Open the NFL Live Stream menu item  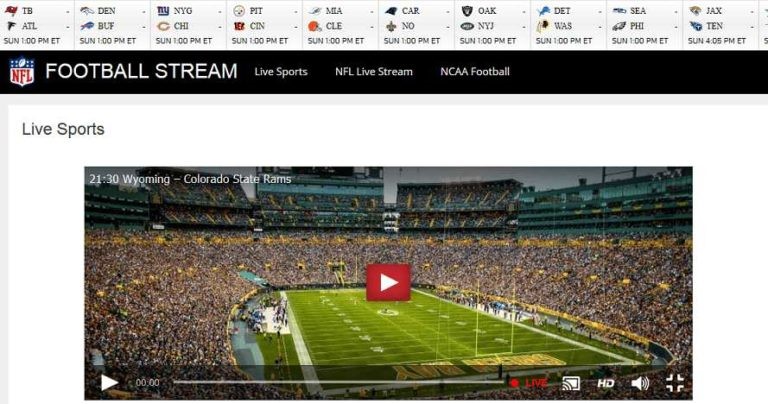(374, 71)
